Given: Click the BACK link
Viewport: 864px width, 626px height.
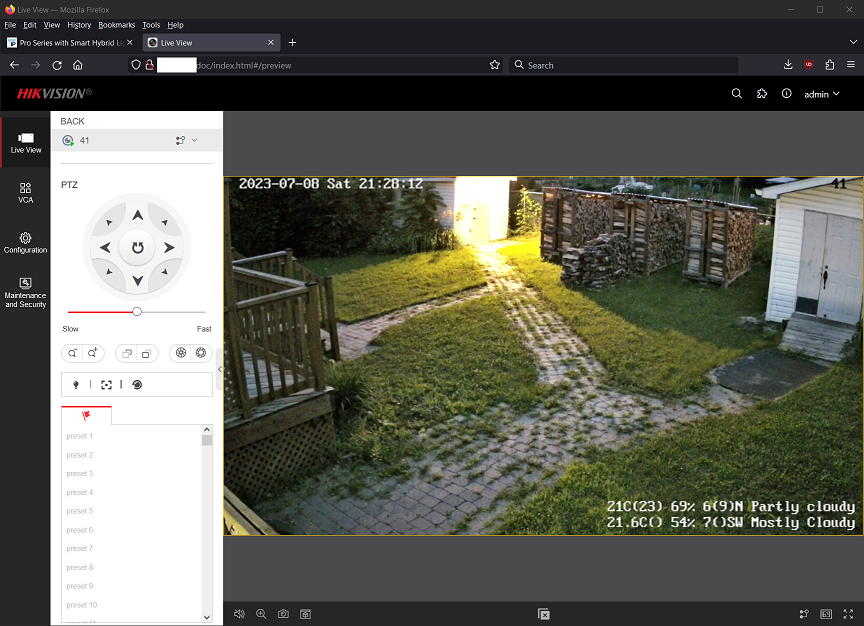Looking at the screenshot, I should pos(72,121).
